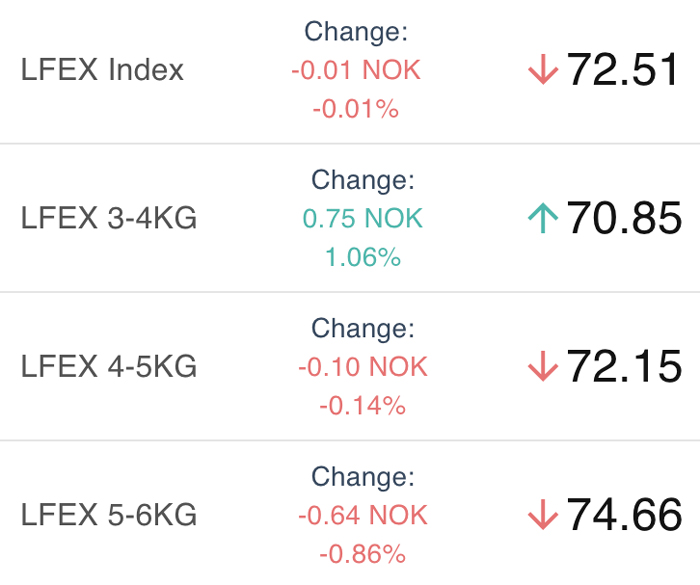This screenshot has width=700, height=585.
Task: Click the red down arrow beside 74.66
Action: pos(543,514)
